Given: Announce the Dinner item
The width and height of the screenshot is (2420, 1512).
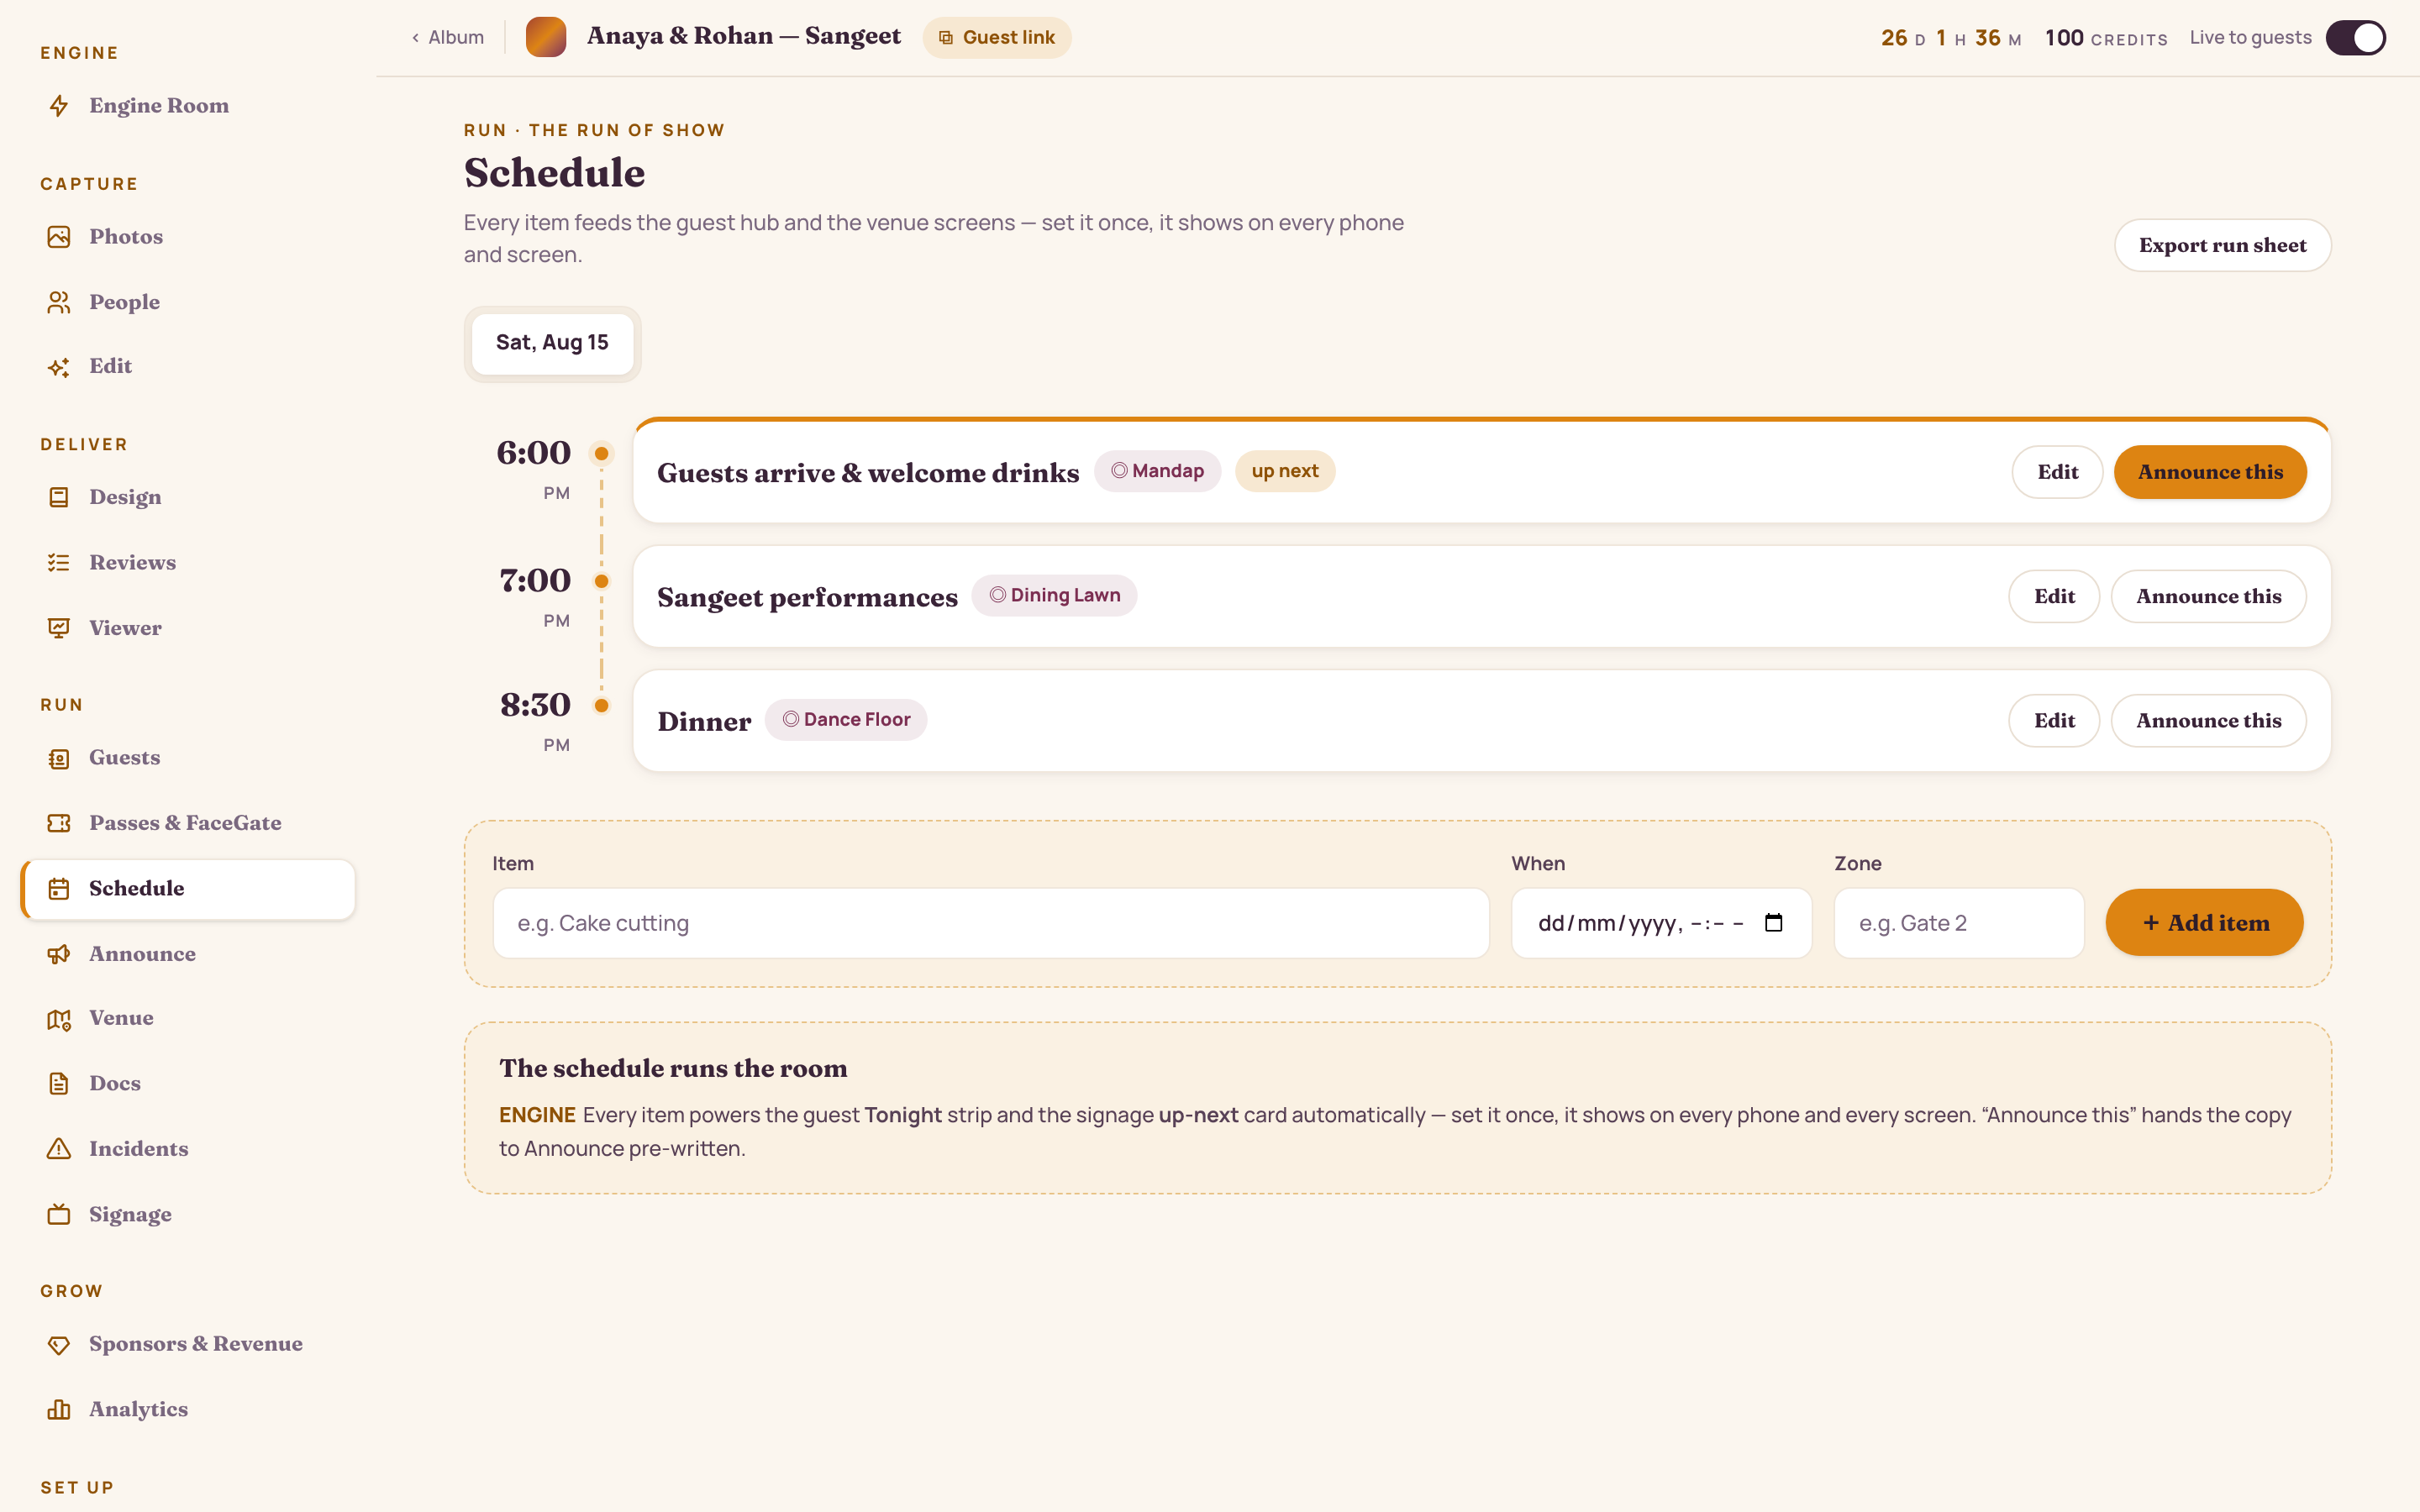Looking at the screenshot, I should [x=2208, y=720].
